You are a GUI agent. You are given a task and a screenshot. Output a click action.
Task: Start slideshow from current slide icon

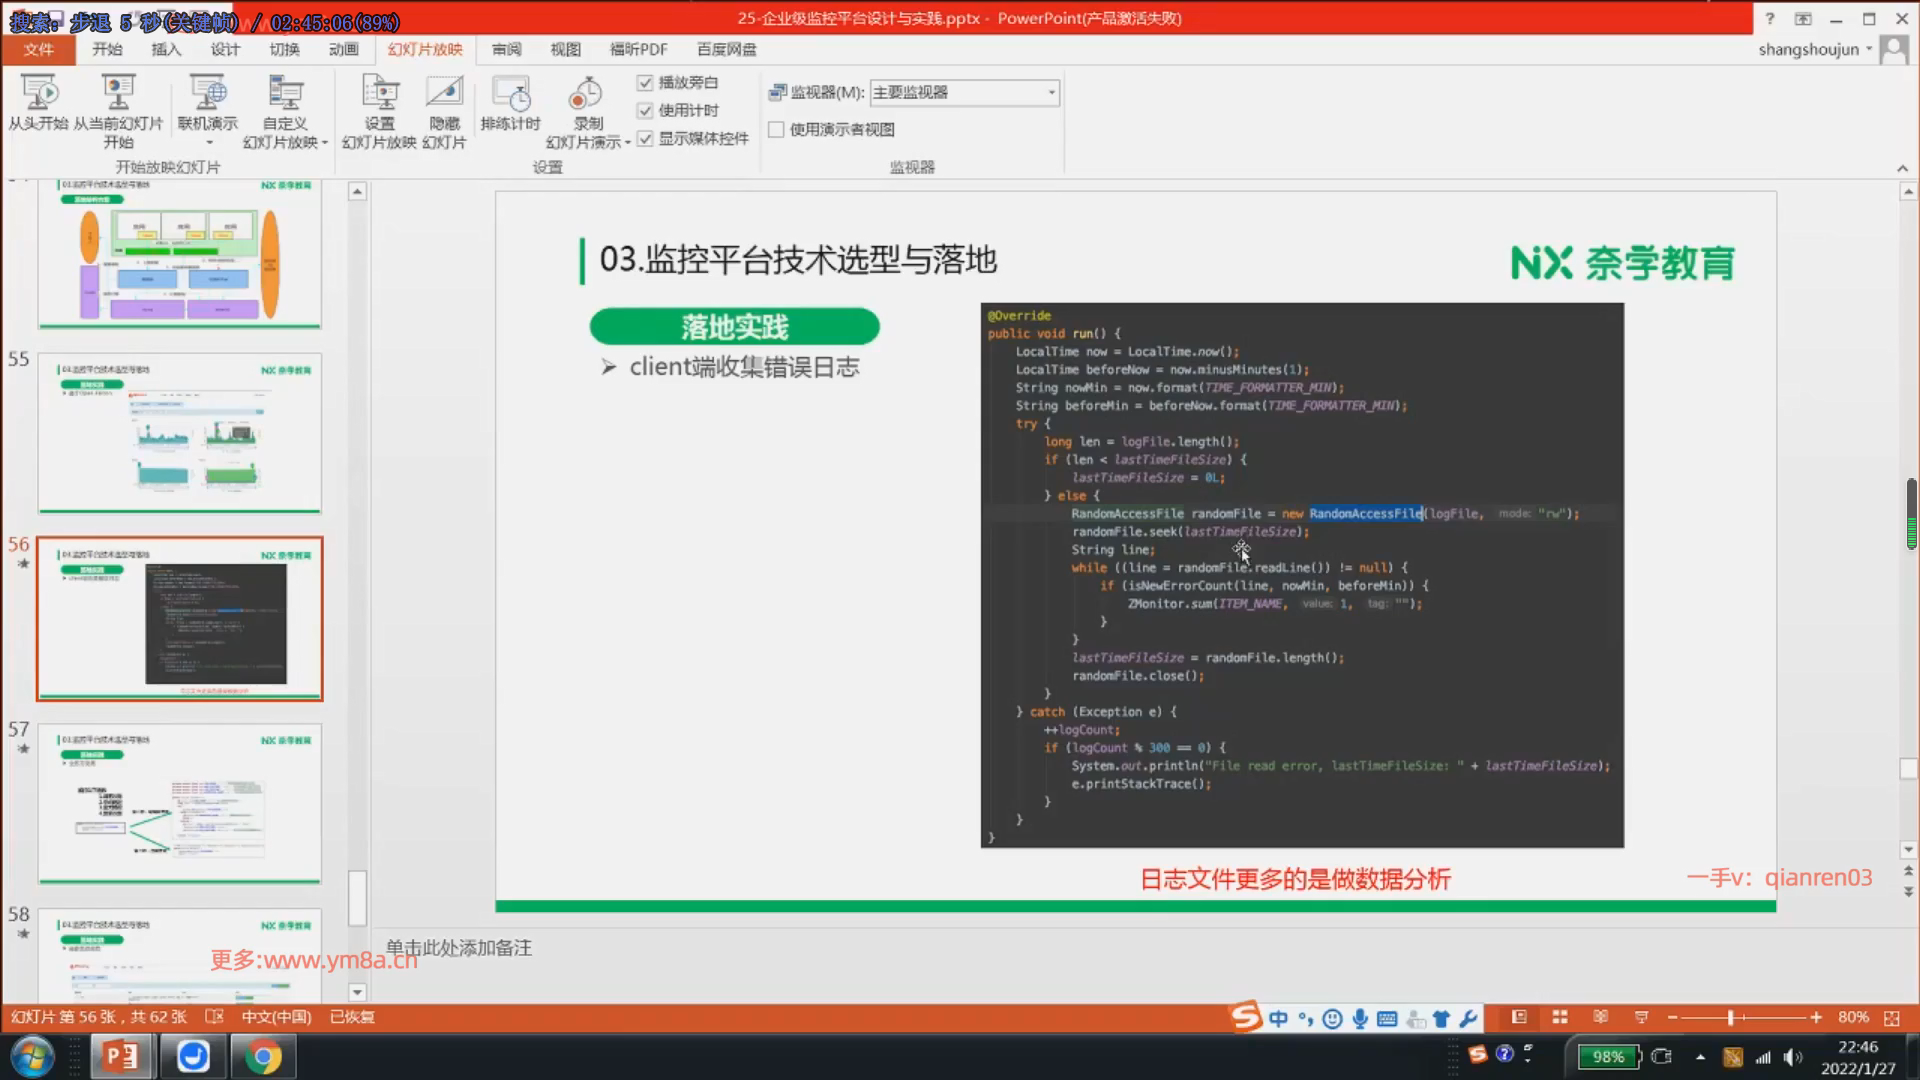[x=118, y=93]
